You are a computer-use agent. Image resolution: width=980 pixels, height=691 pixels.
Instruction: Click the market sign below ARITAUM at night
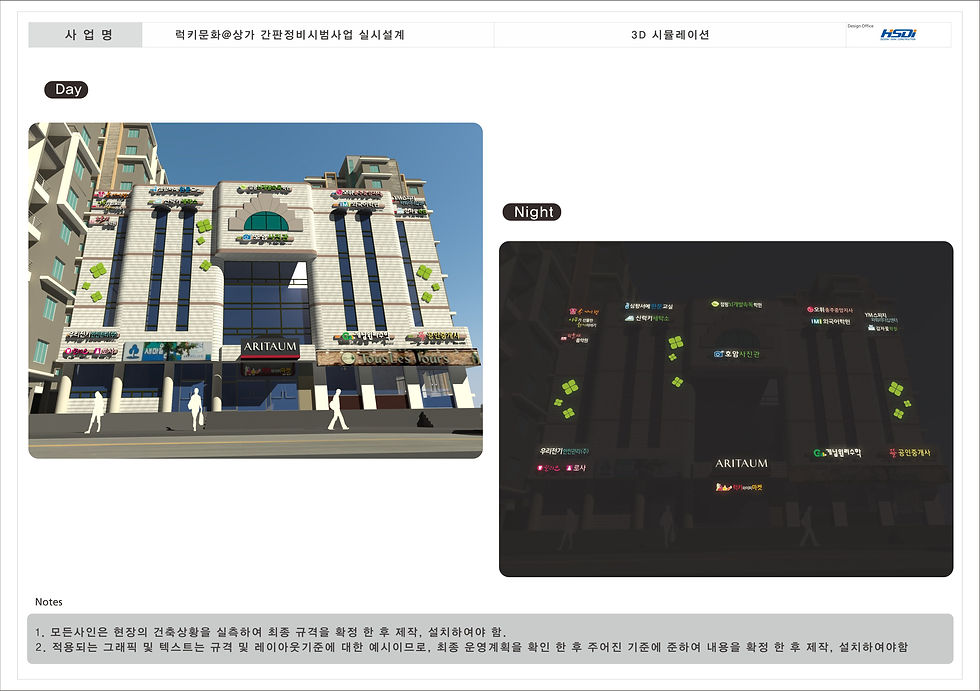tap(739, 487)
